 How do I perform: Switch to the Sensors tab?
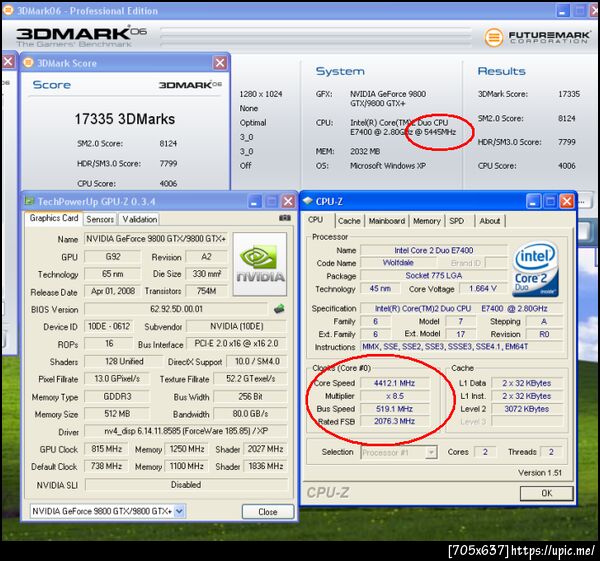pyautogui.click(x=100, y=219)
